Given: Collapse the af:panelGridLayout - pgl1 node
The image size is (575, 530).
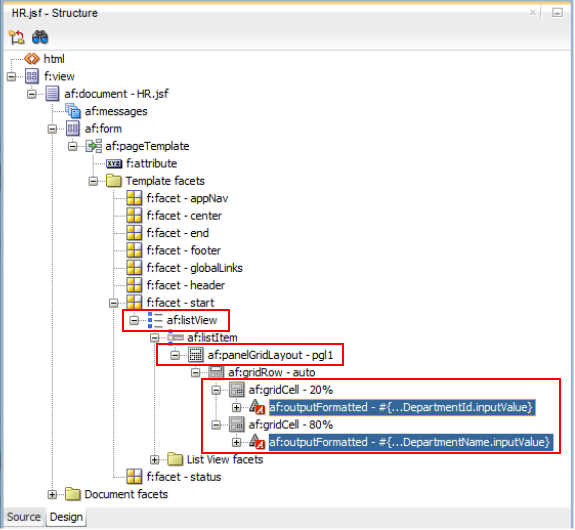Looking at the screenshot, I should [175, 355].
